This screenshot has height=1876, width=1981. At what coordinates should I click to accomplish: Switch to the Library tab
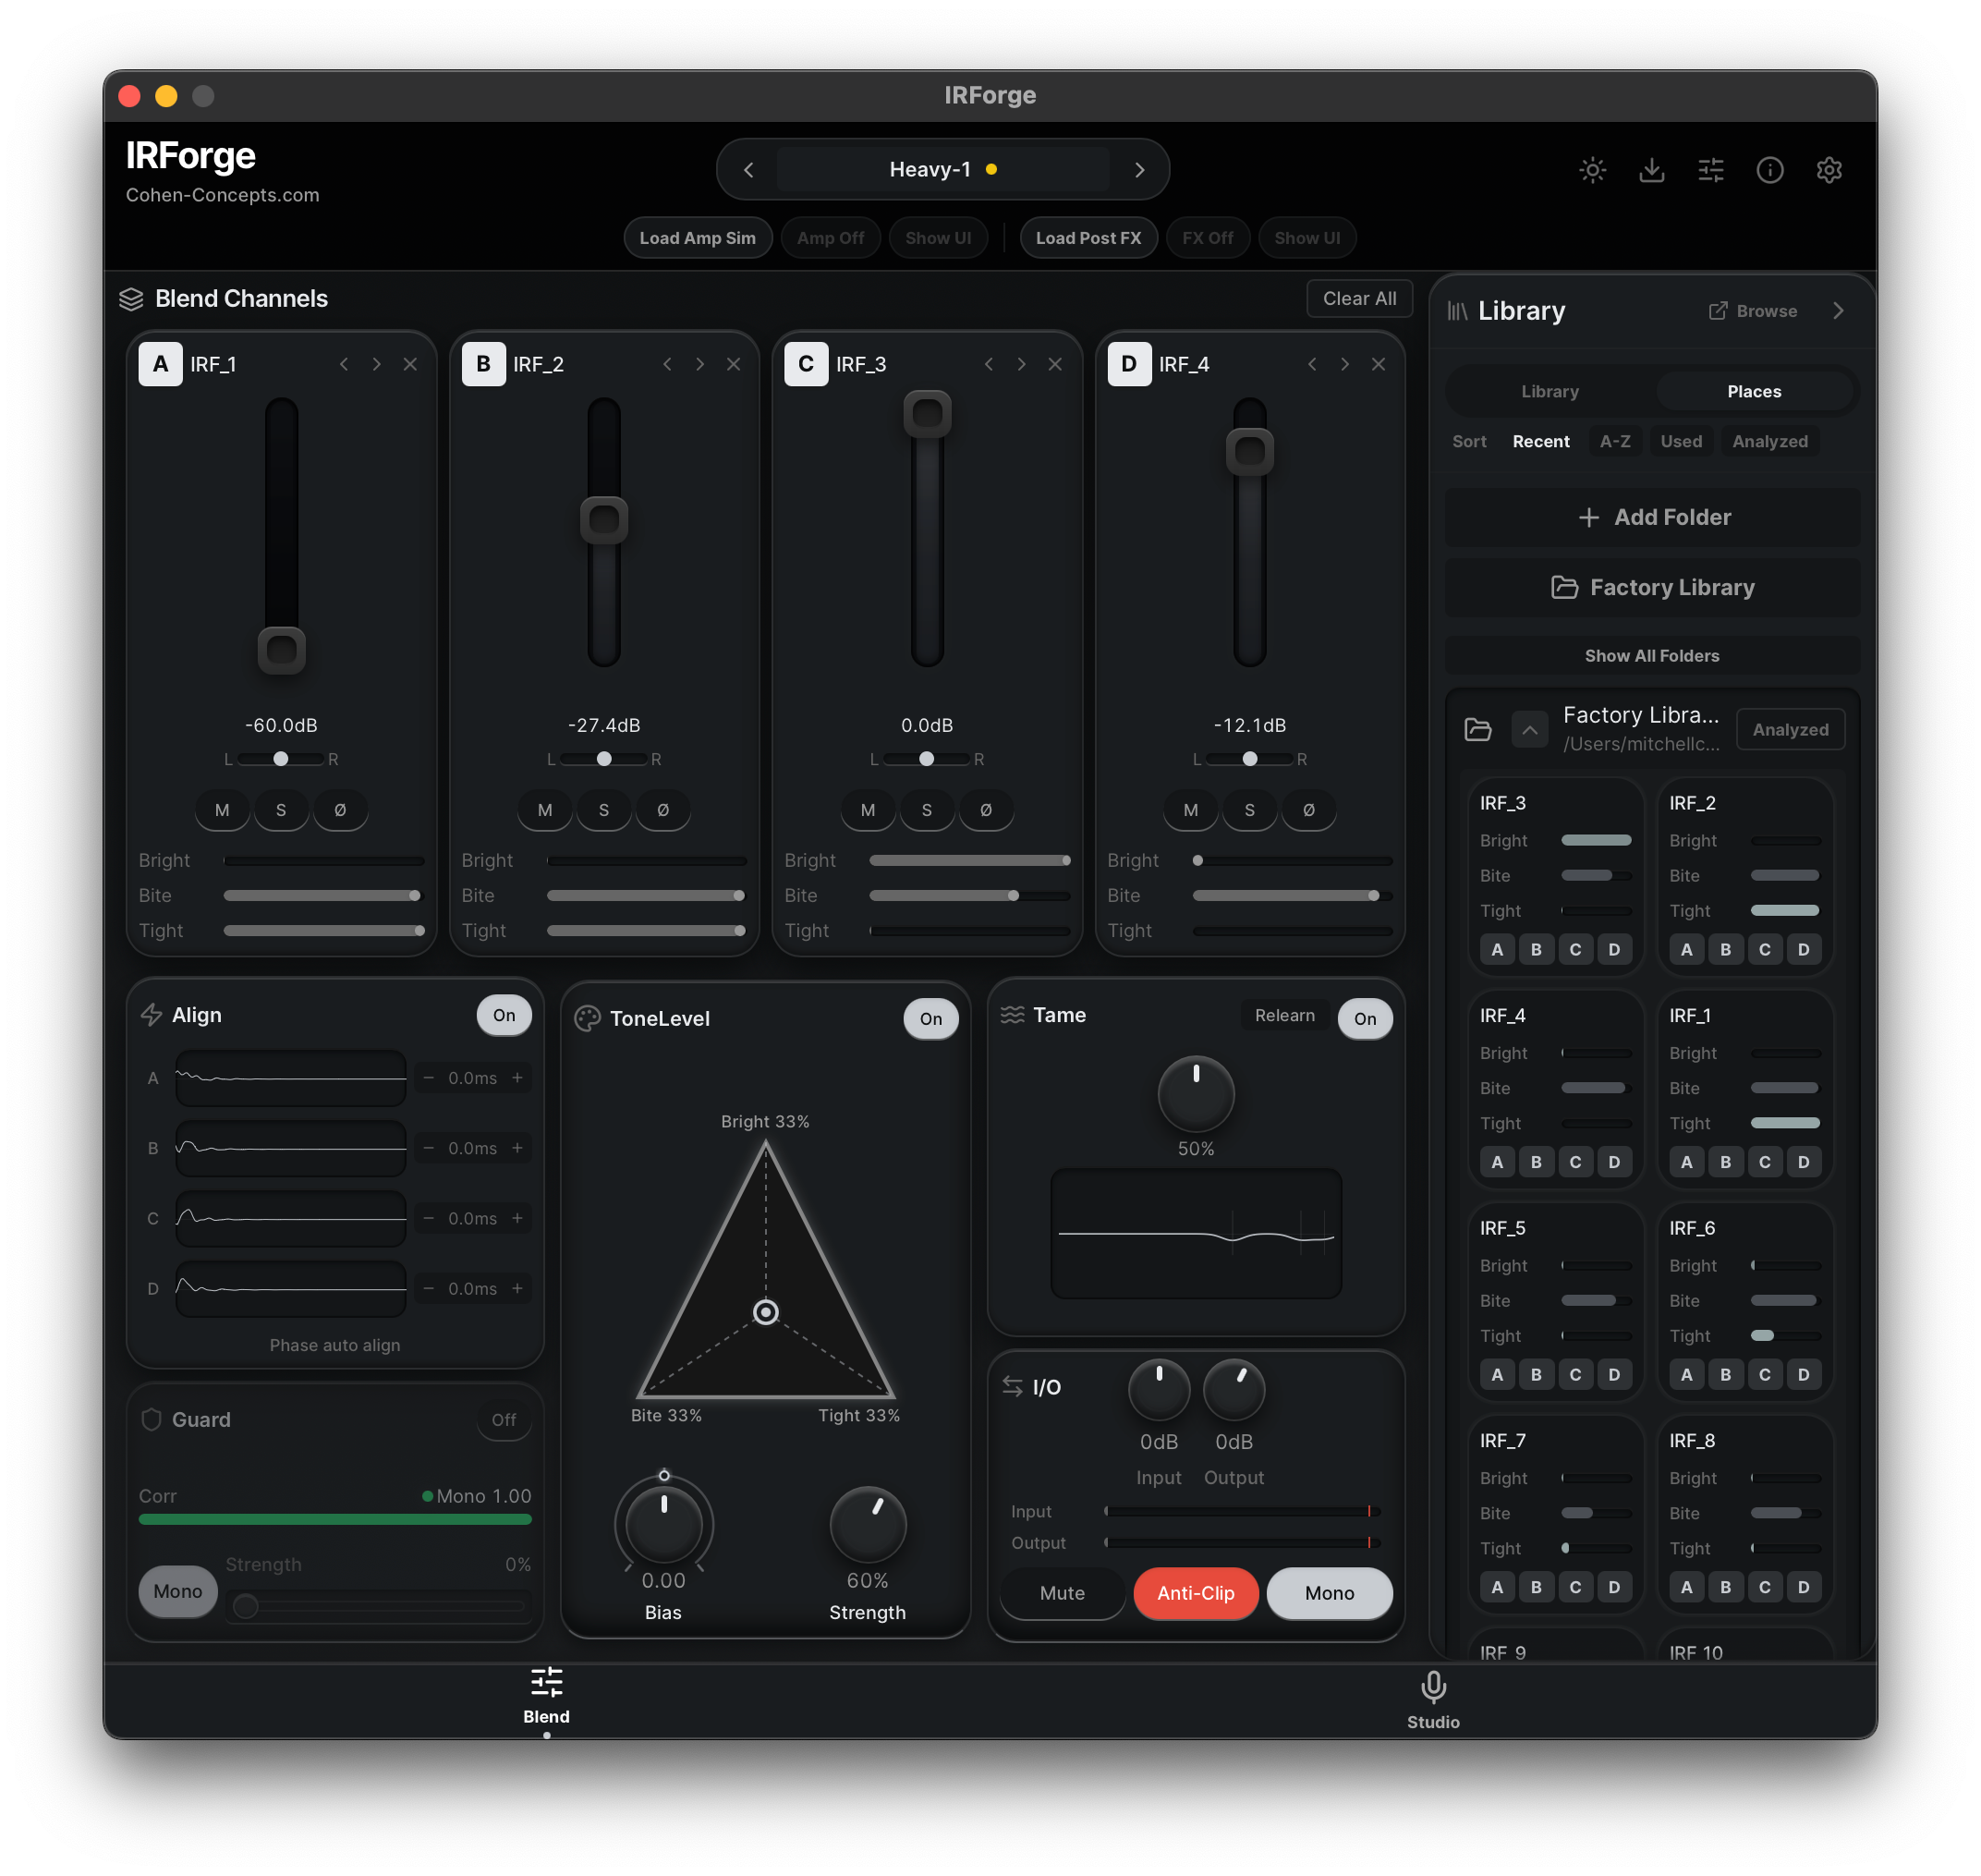[1550, 391]
